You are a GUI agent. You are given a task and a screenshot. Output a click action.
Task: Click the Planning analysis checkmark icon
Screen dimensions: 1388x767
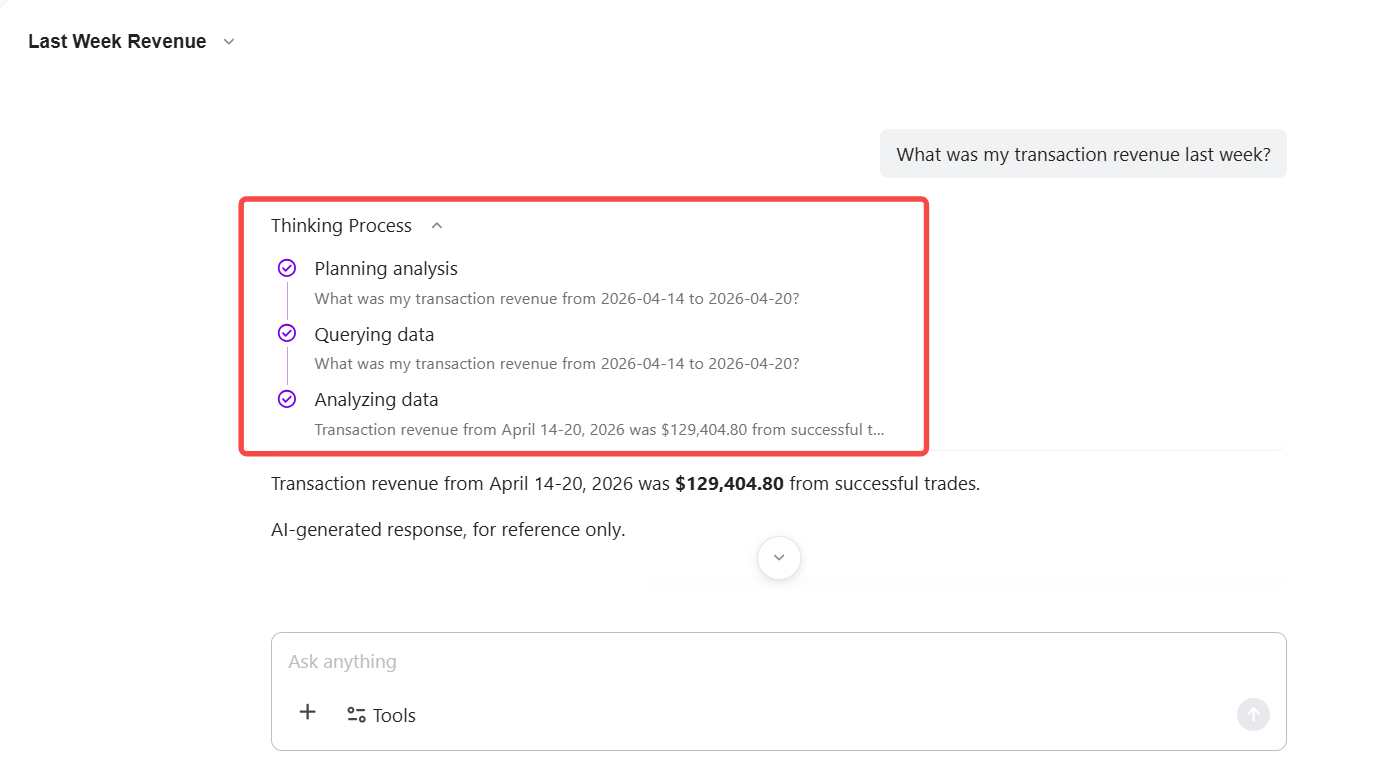(x=287, y=268)
